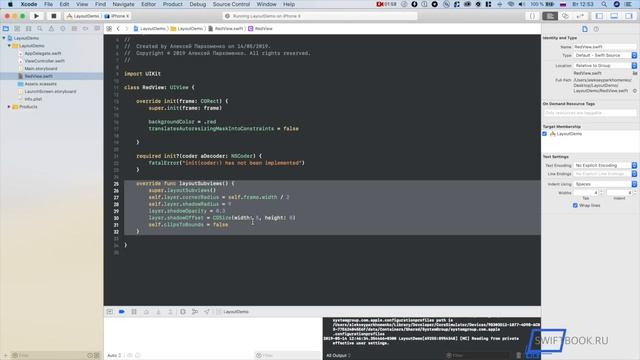Viewport: 640px width, 360px height.
Task: Open the Type dropdown Default Swift Source
Action: point(605,55)
